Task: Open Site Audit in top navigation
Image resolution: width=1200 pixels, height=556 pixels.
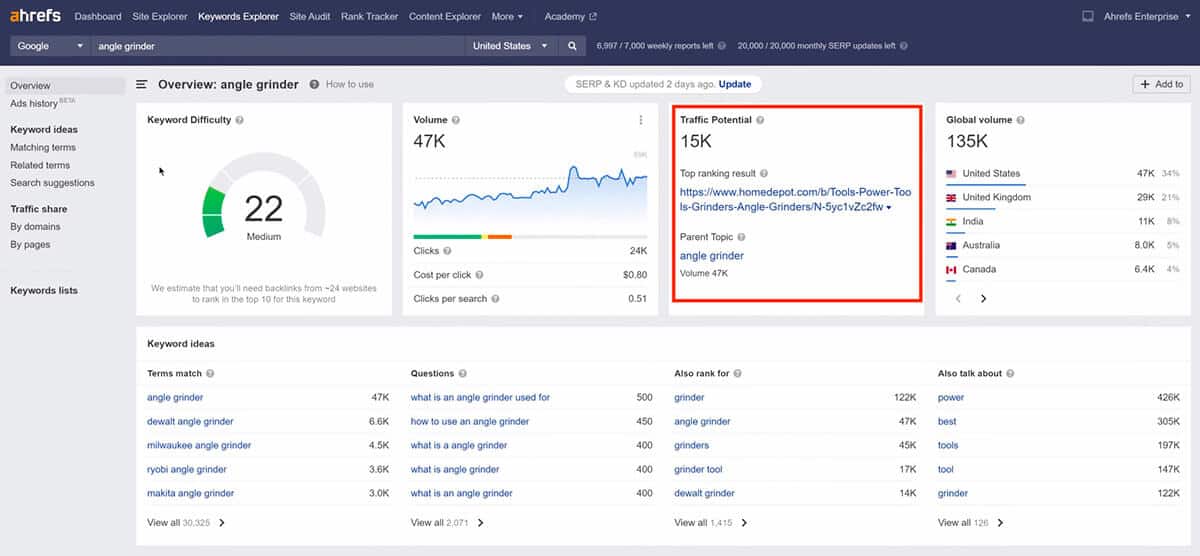Action: (310, 16)
